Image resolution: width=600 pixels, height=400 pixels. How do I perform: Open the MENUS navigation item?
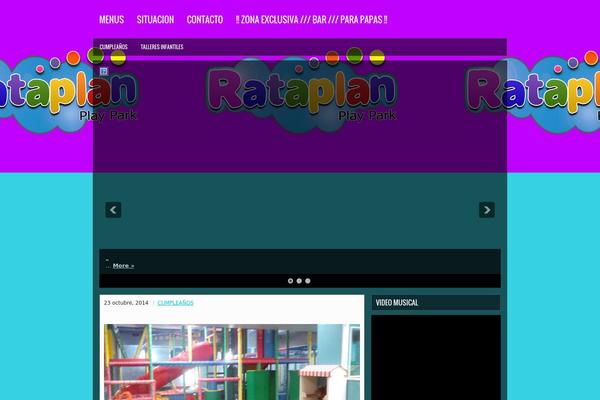(111, 20)
